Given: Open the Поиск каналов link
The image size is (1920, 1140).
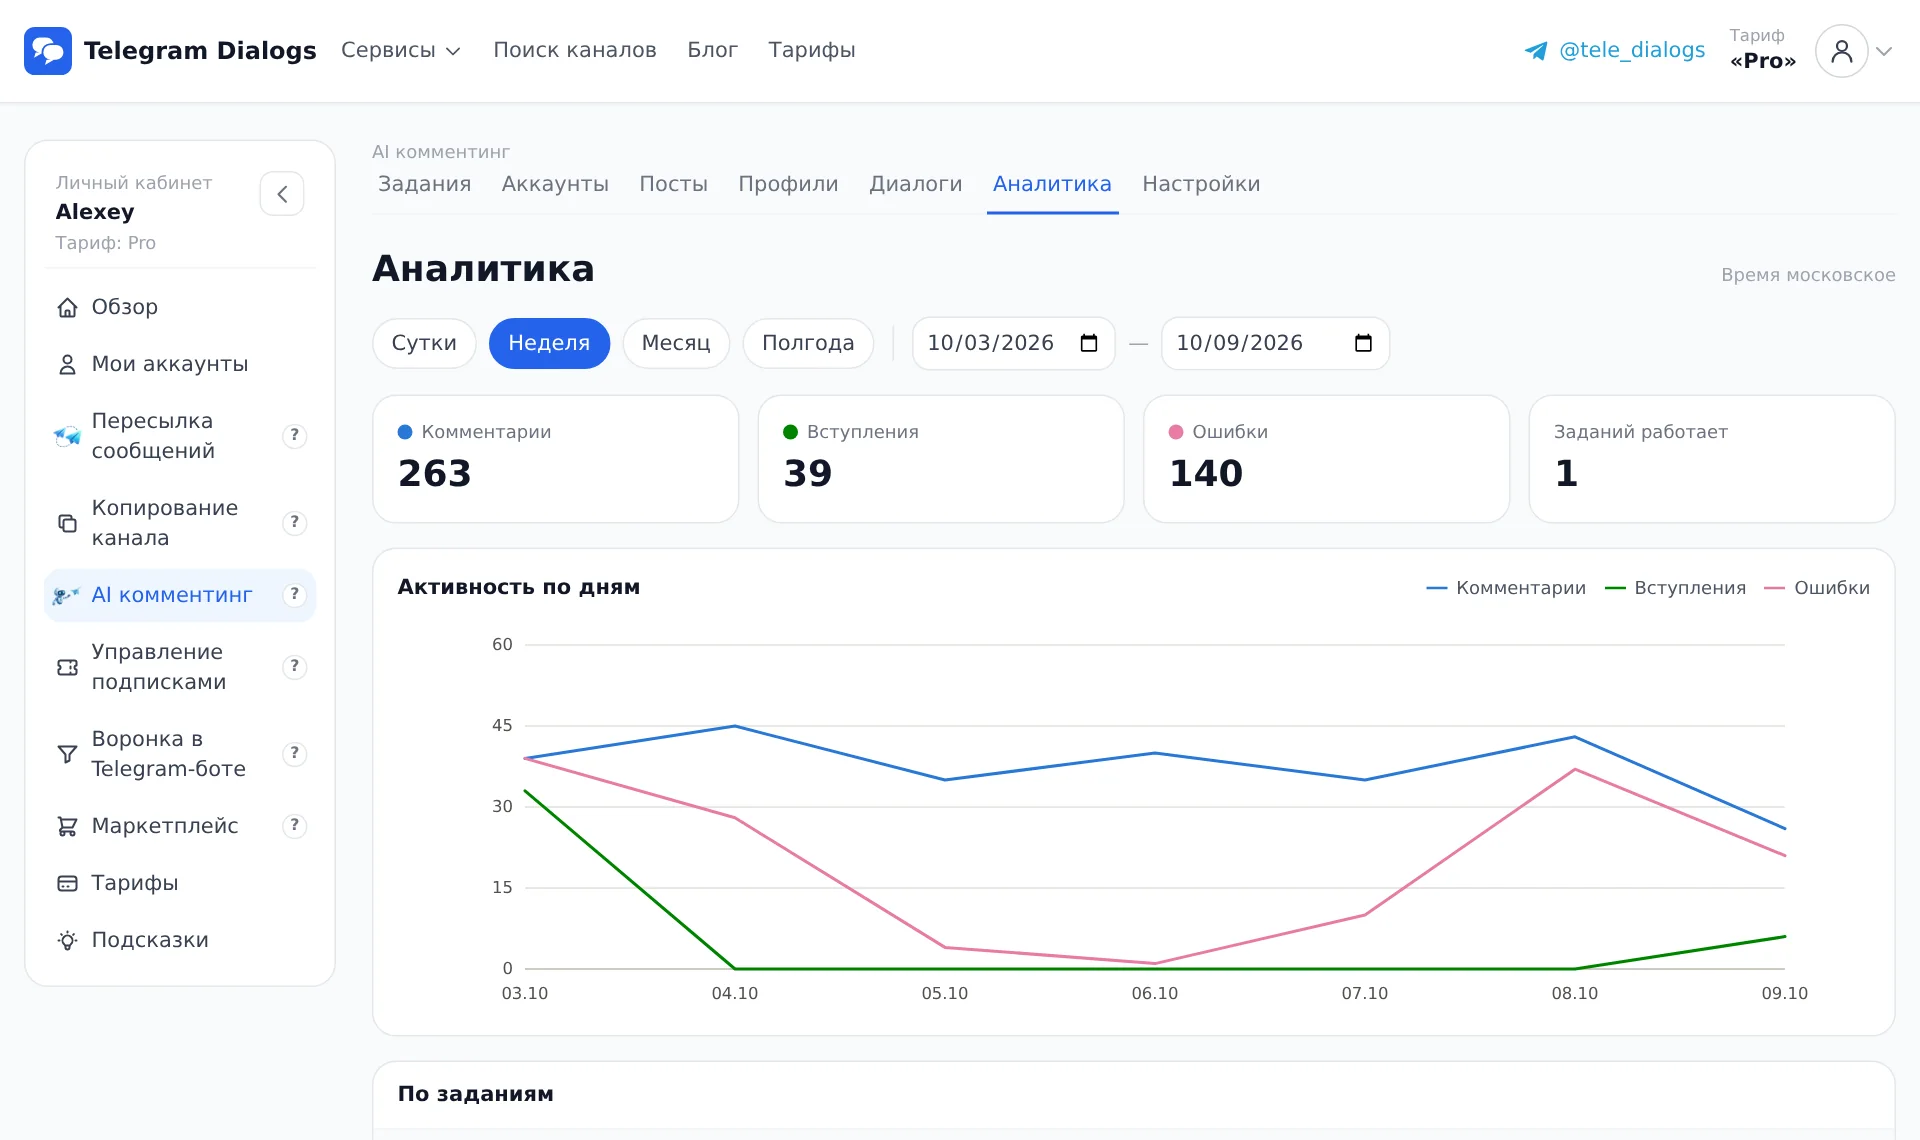Looking at the screenshot, I should (x=575, y=50).
